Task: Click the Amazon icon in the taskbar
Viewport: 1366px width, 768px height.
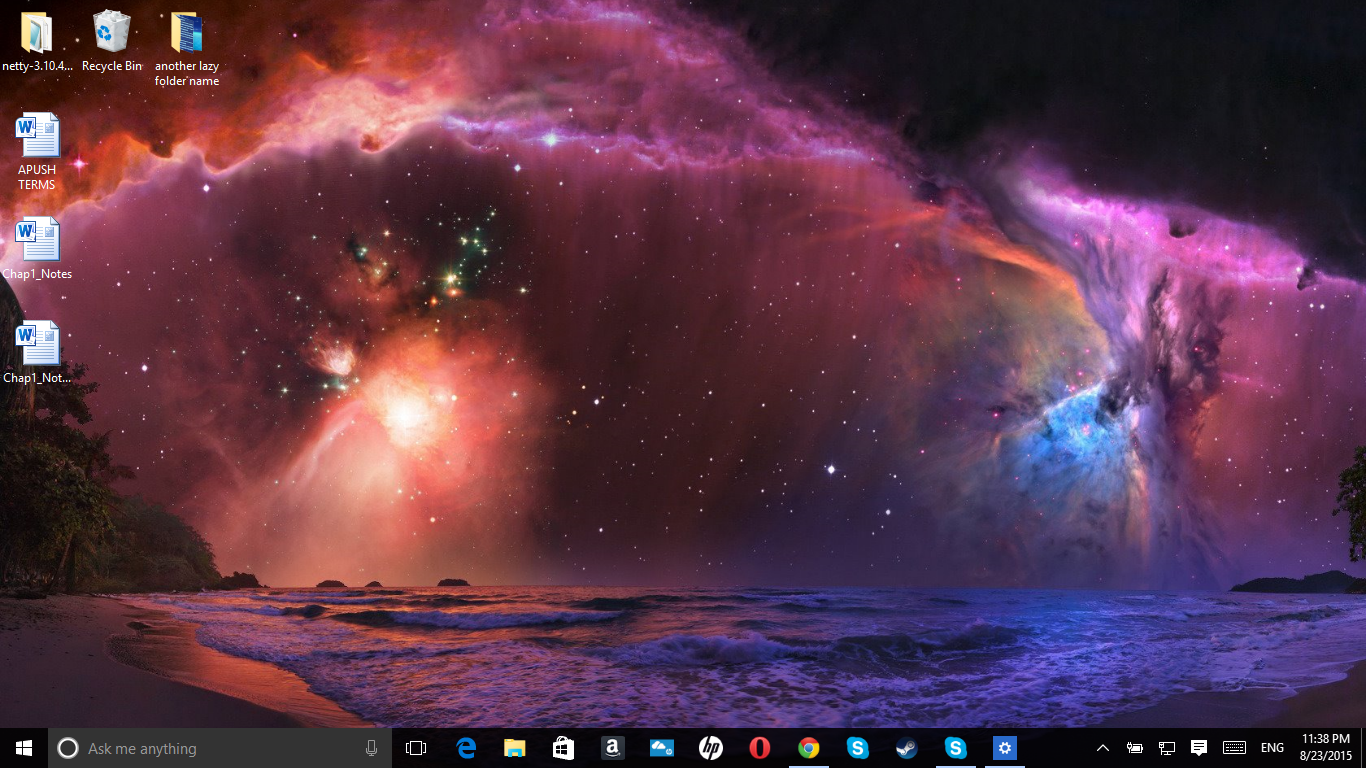Action: [x=613, y=748]
